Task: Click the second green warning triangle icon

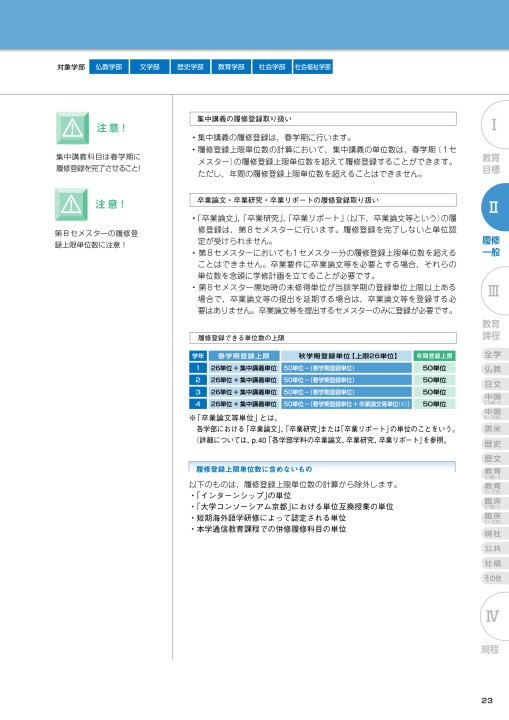Action: (x=71, y=204)
